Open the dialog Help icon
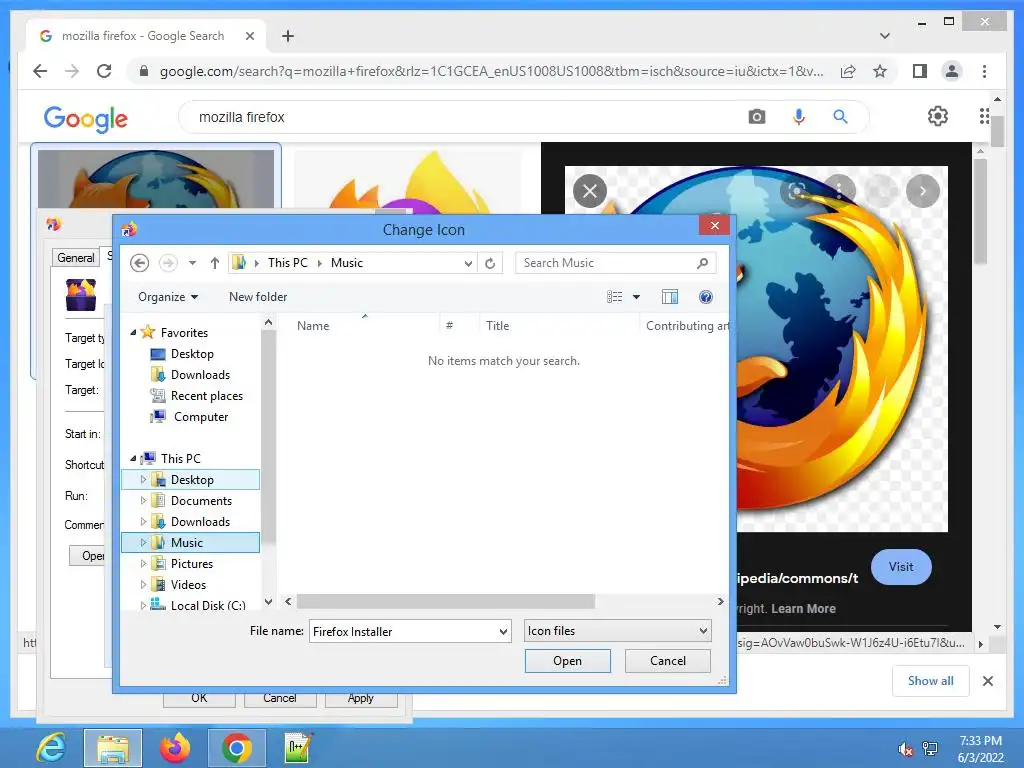Viewport: 1024px width, 768px height. pos(706,297)
